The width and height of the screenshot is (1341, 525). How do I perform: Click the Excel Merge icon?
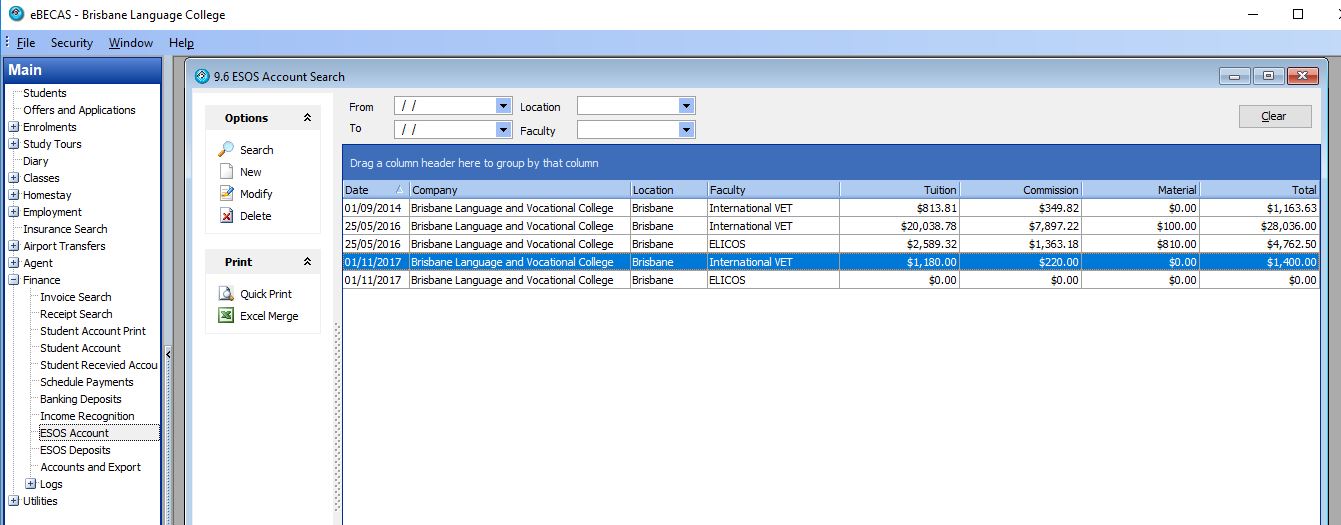pyautogui.click(x=226, y=316)
